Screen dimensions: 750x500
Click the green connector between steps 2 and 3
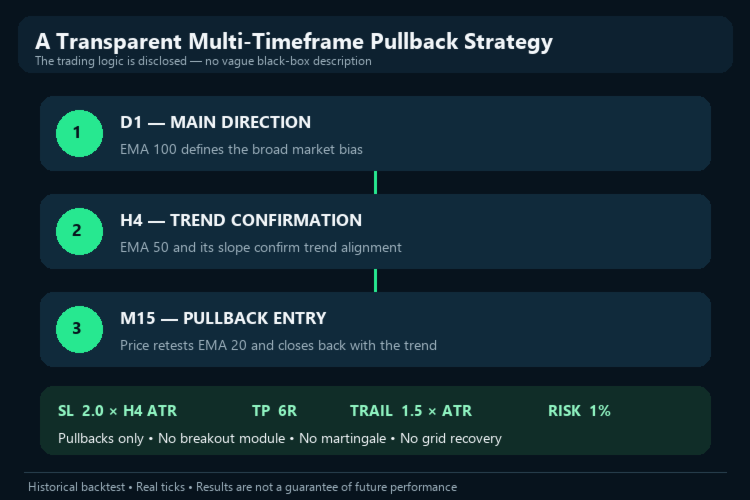pyautogui.click(x=375, y=280)
